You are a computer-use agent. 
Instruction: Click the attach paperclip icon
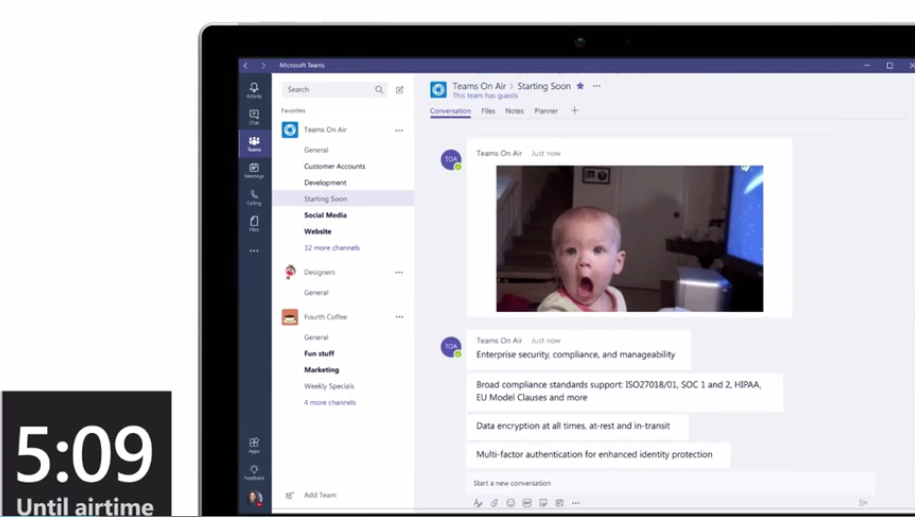pyautogui.click(x=494, y=503)
